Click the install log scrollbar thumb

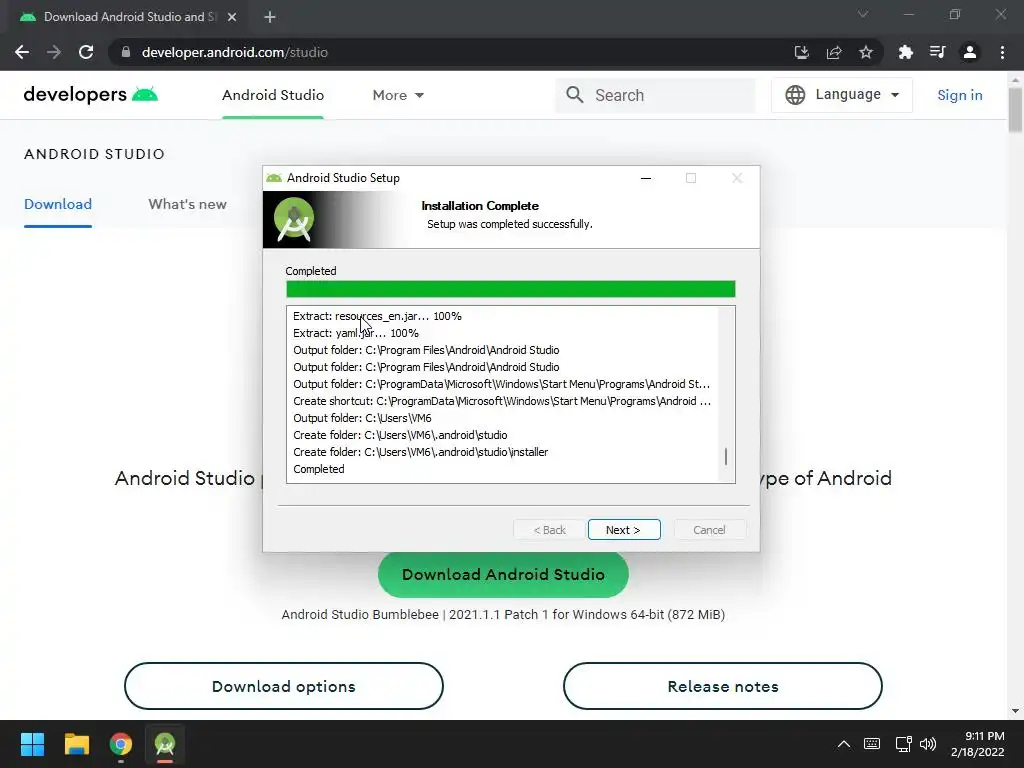coord(726,456)
